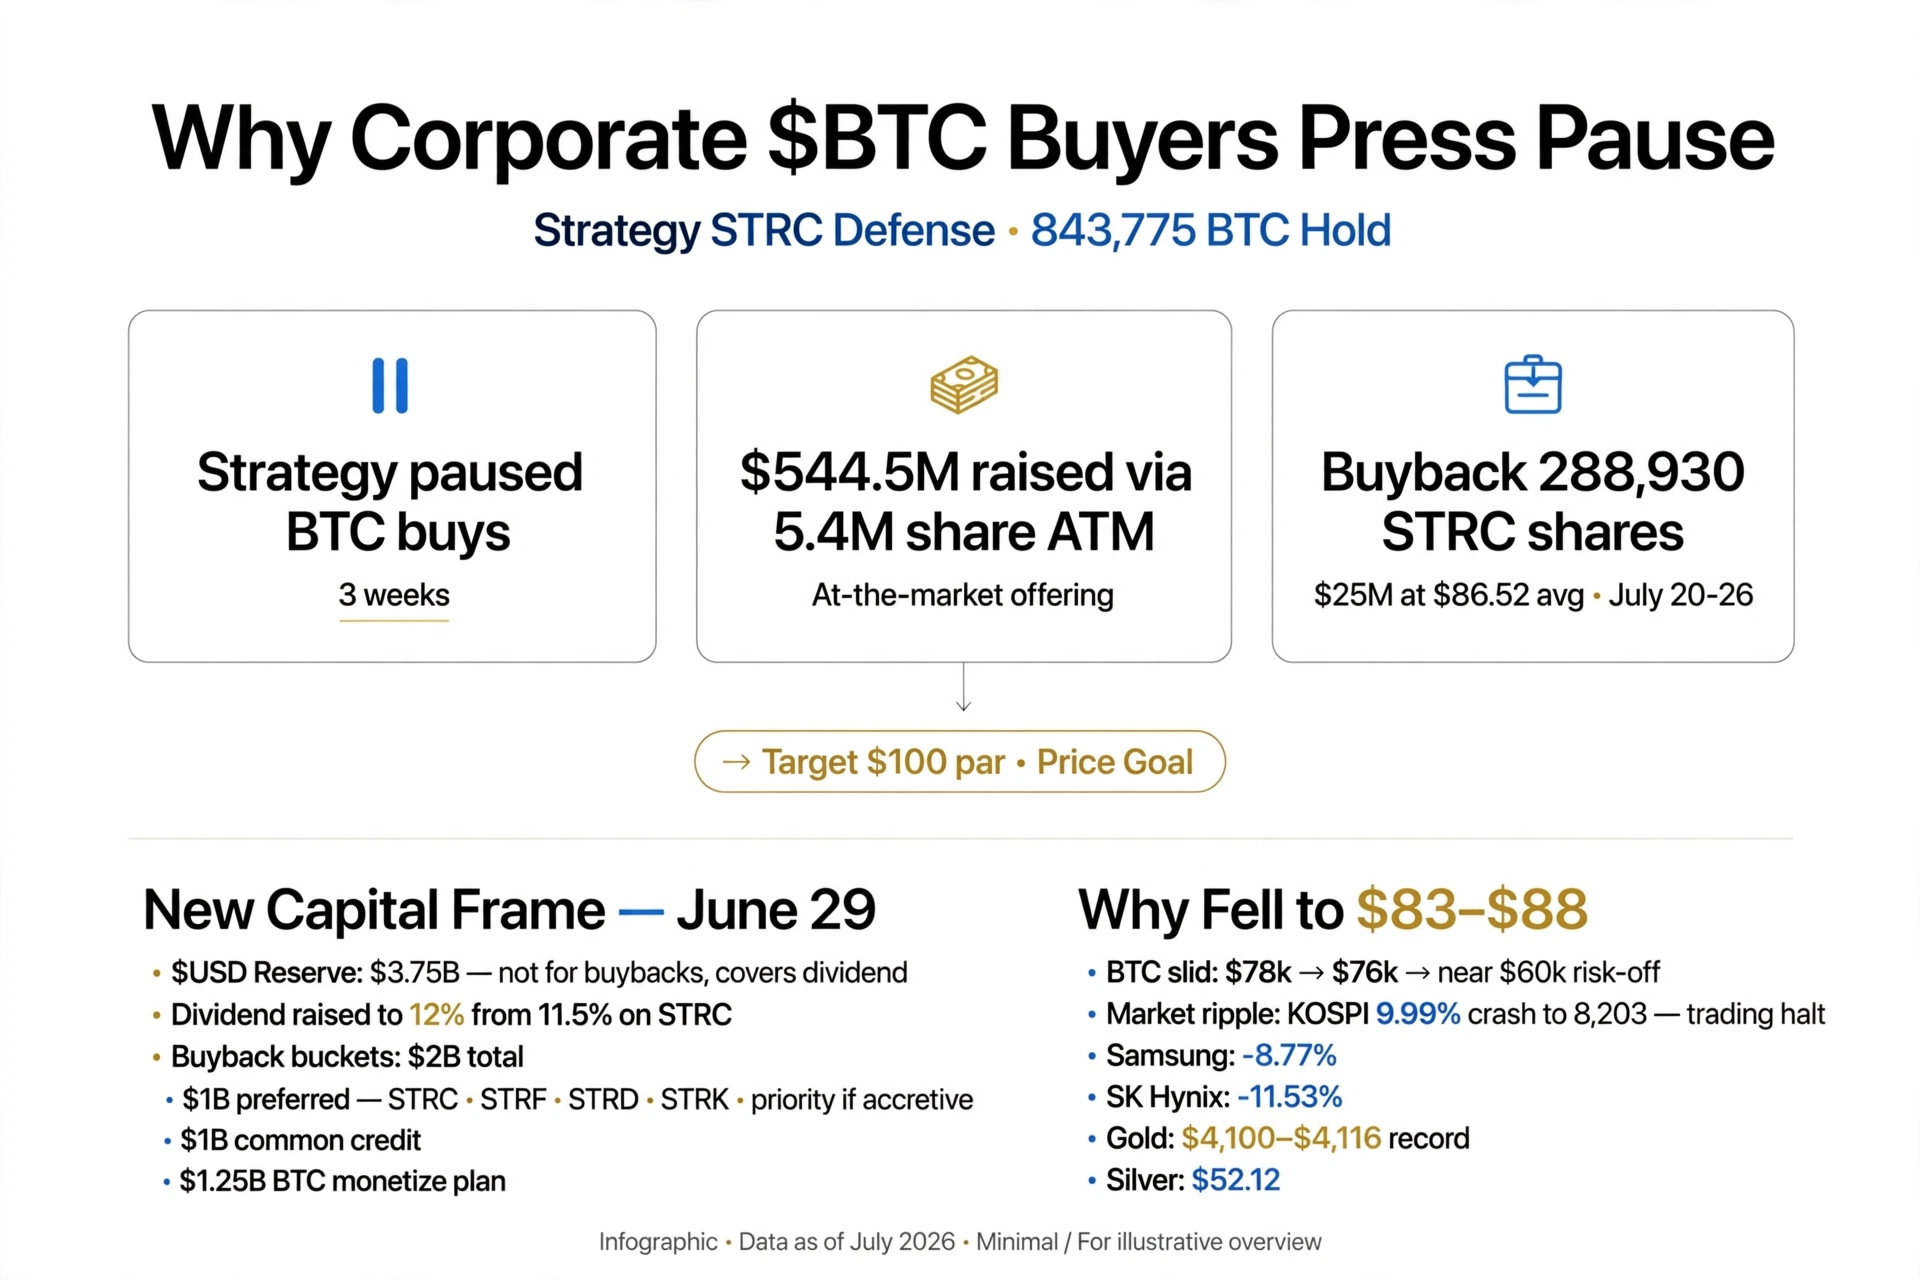1920x1280 pixels.
Task: Click the Silver $52.12 value
Action: click(1235, 1180)
